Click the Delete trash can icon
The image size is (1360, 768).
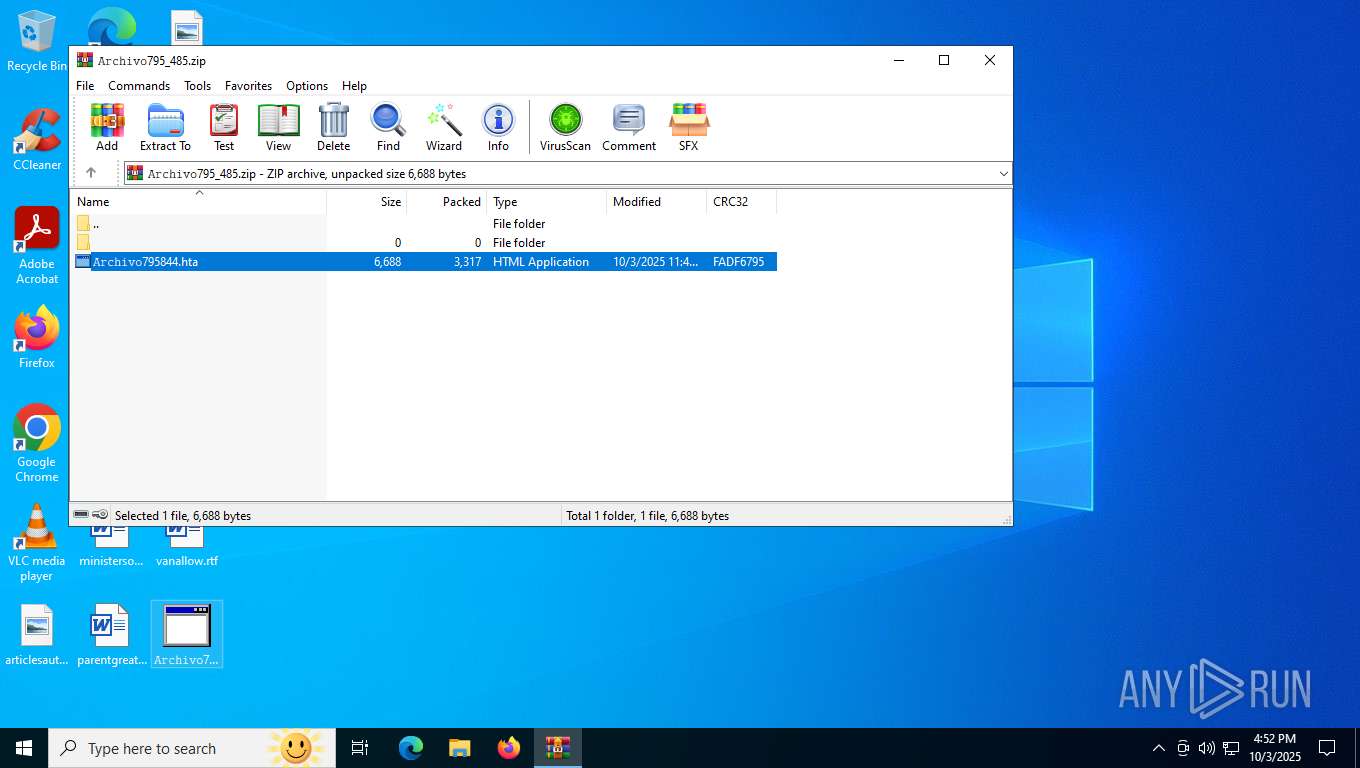[333, 127]
